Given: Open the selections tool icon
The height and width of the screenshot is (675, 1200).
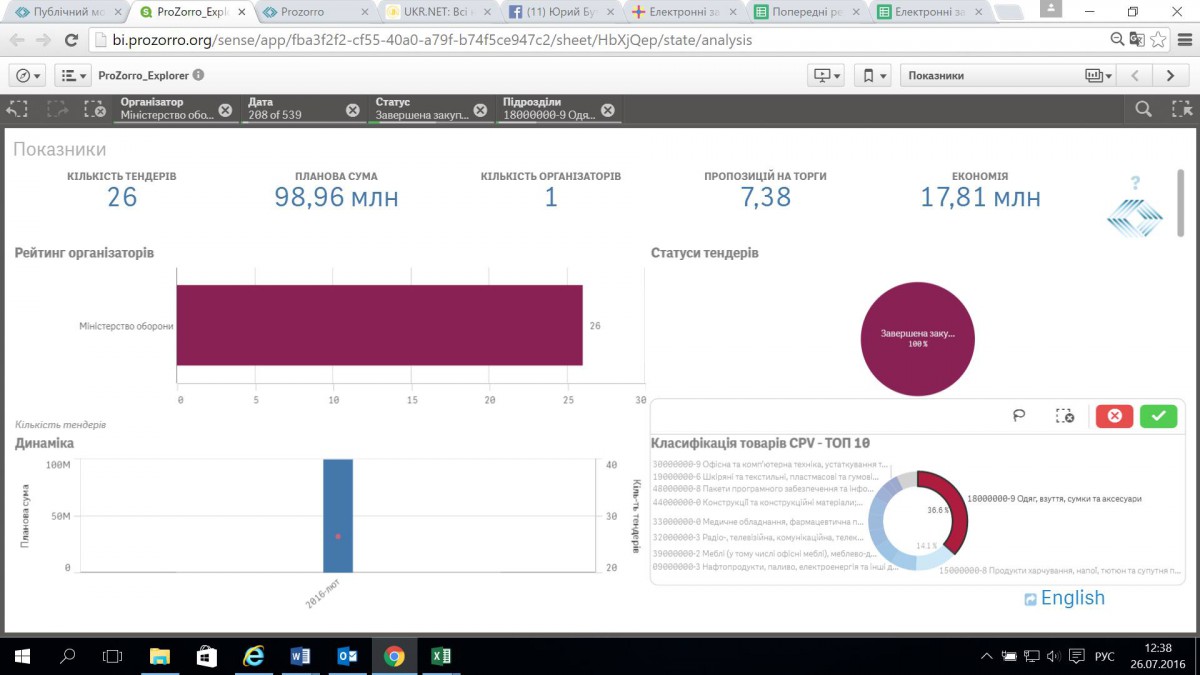Looking at the screenshot, I should [x=1181, y=110].
